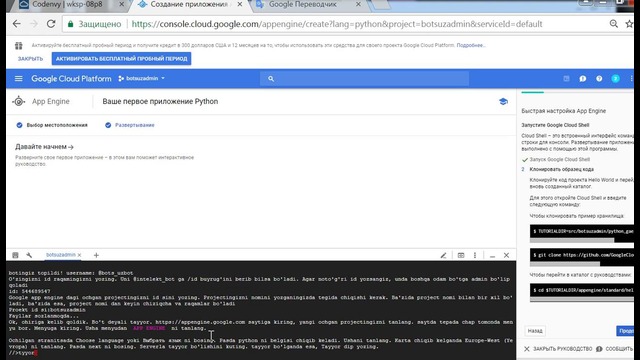
Task: Open Cloud Shell three-dot more menu
Action: pyautogui.click(x=475, y=256)
